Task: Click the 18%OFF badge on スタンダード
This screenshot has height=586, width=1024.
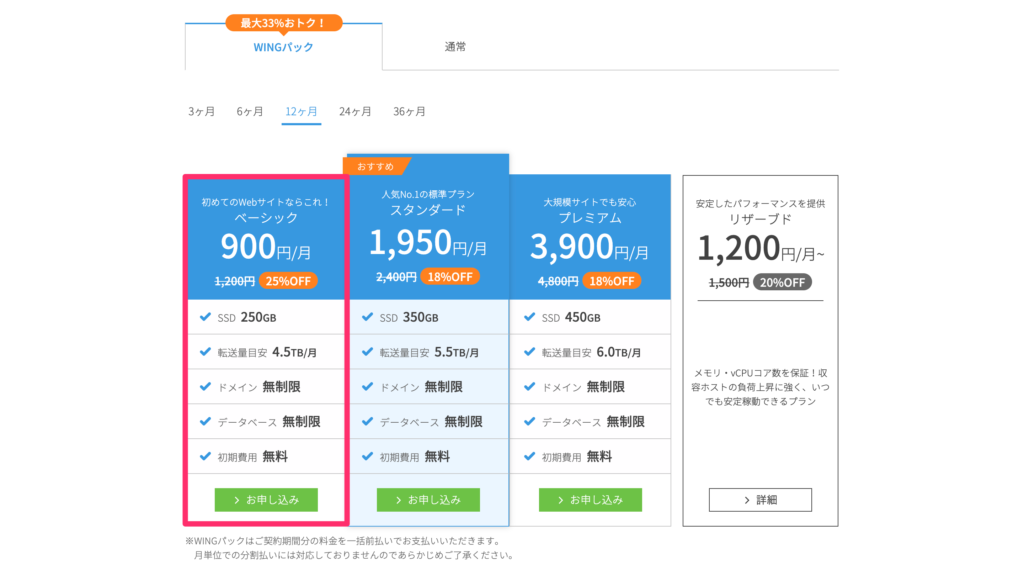Action: point(450,277)
